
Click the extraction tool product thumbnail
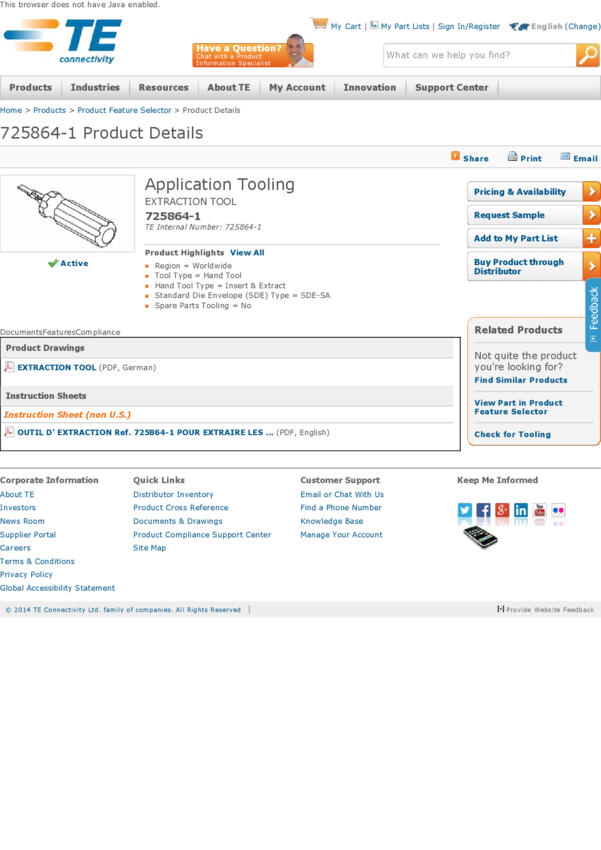[67, 213]
